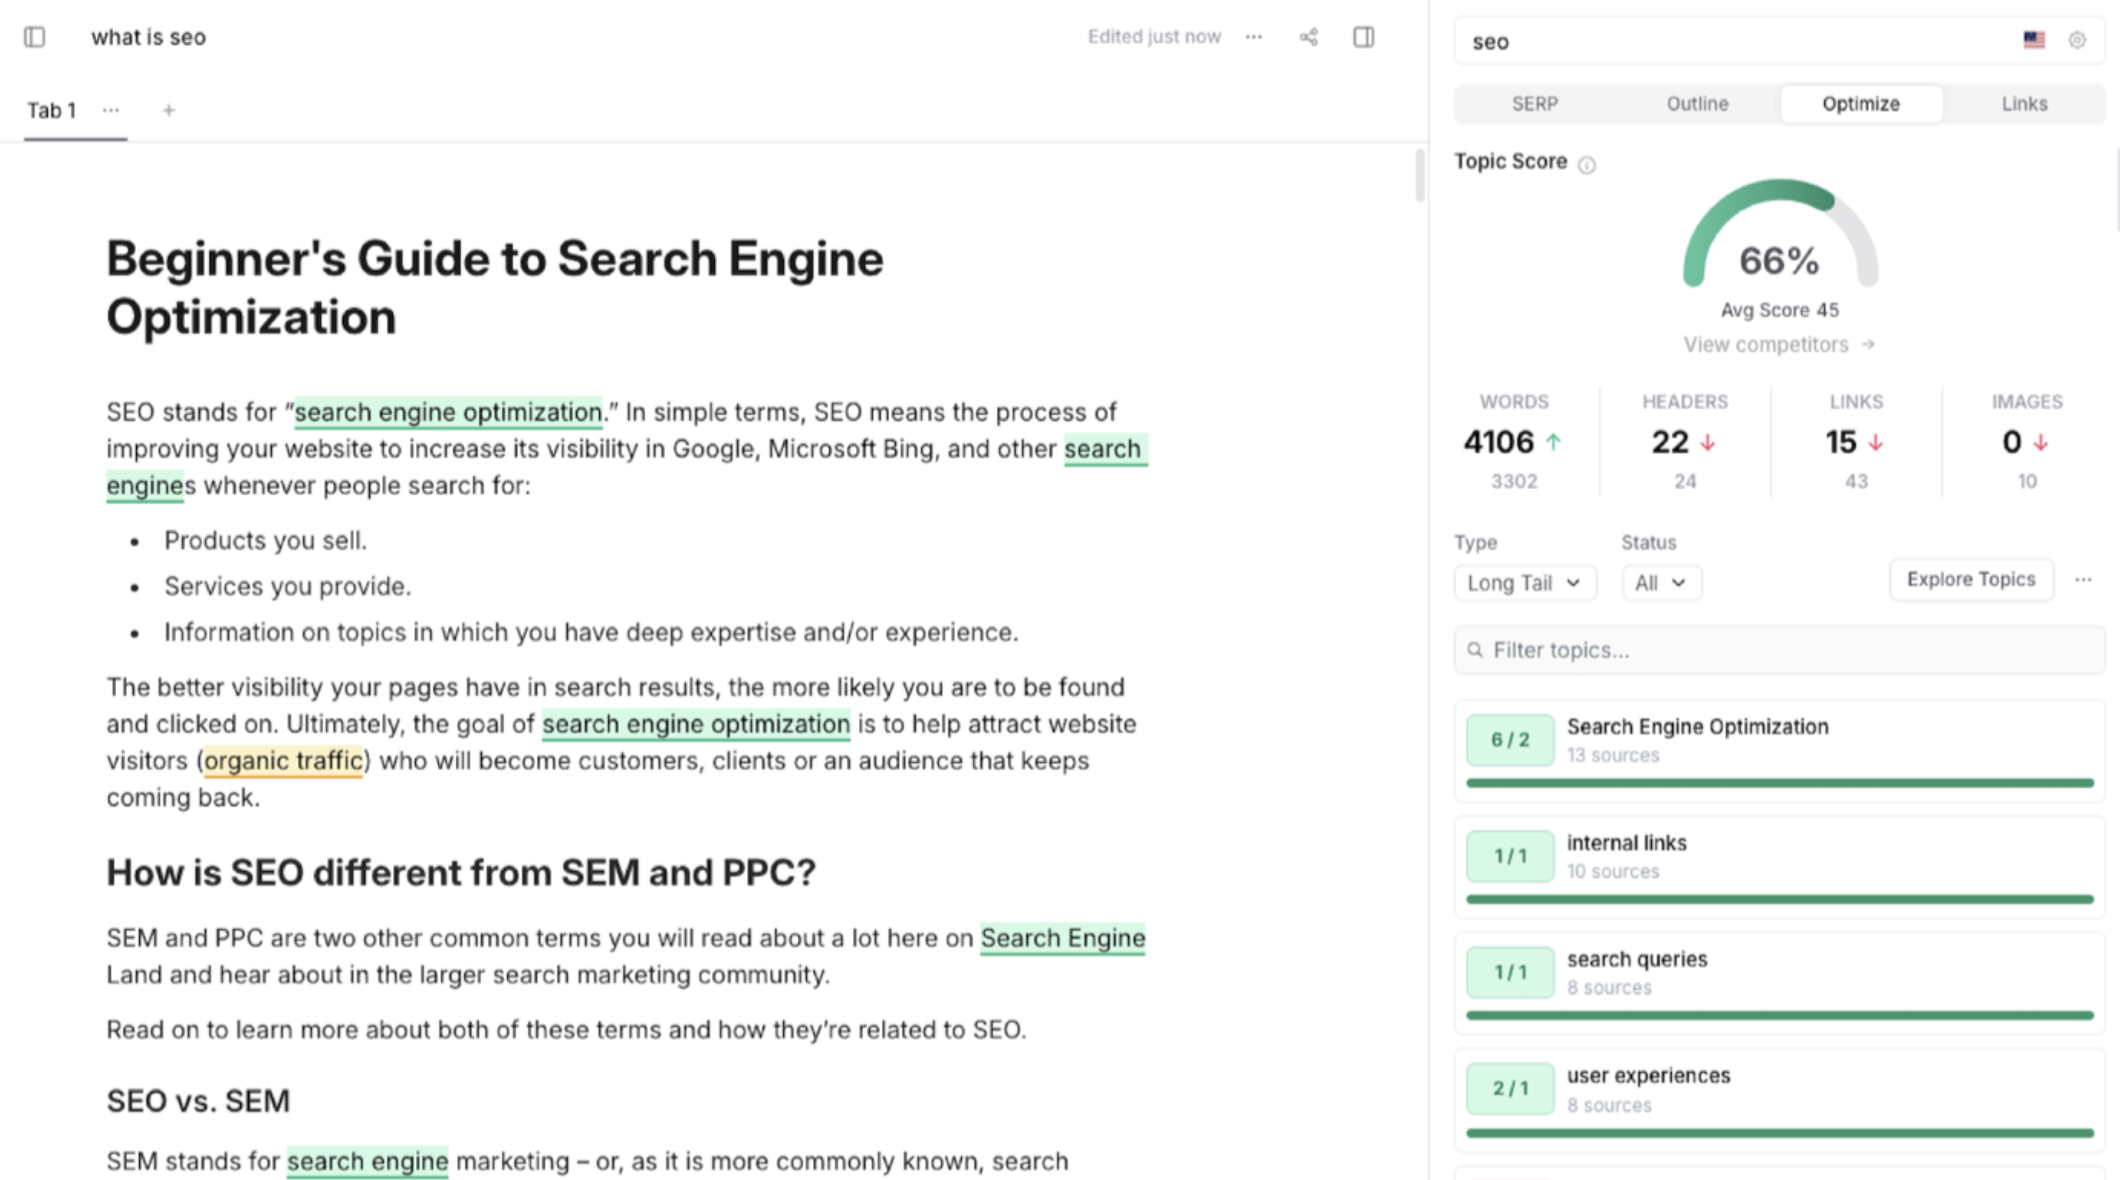2120x1180 pixels.
Task: Click the US flag country icon
Action: 2033,40
